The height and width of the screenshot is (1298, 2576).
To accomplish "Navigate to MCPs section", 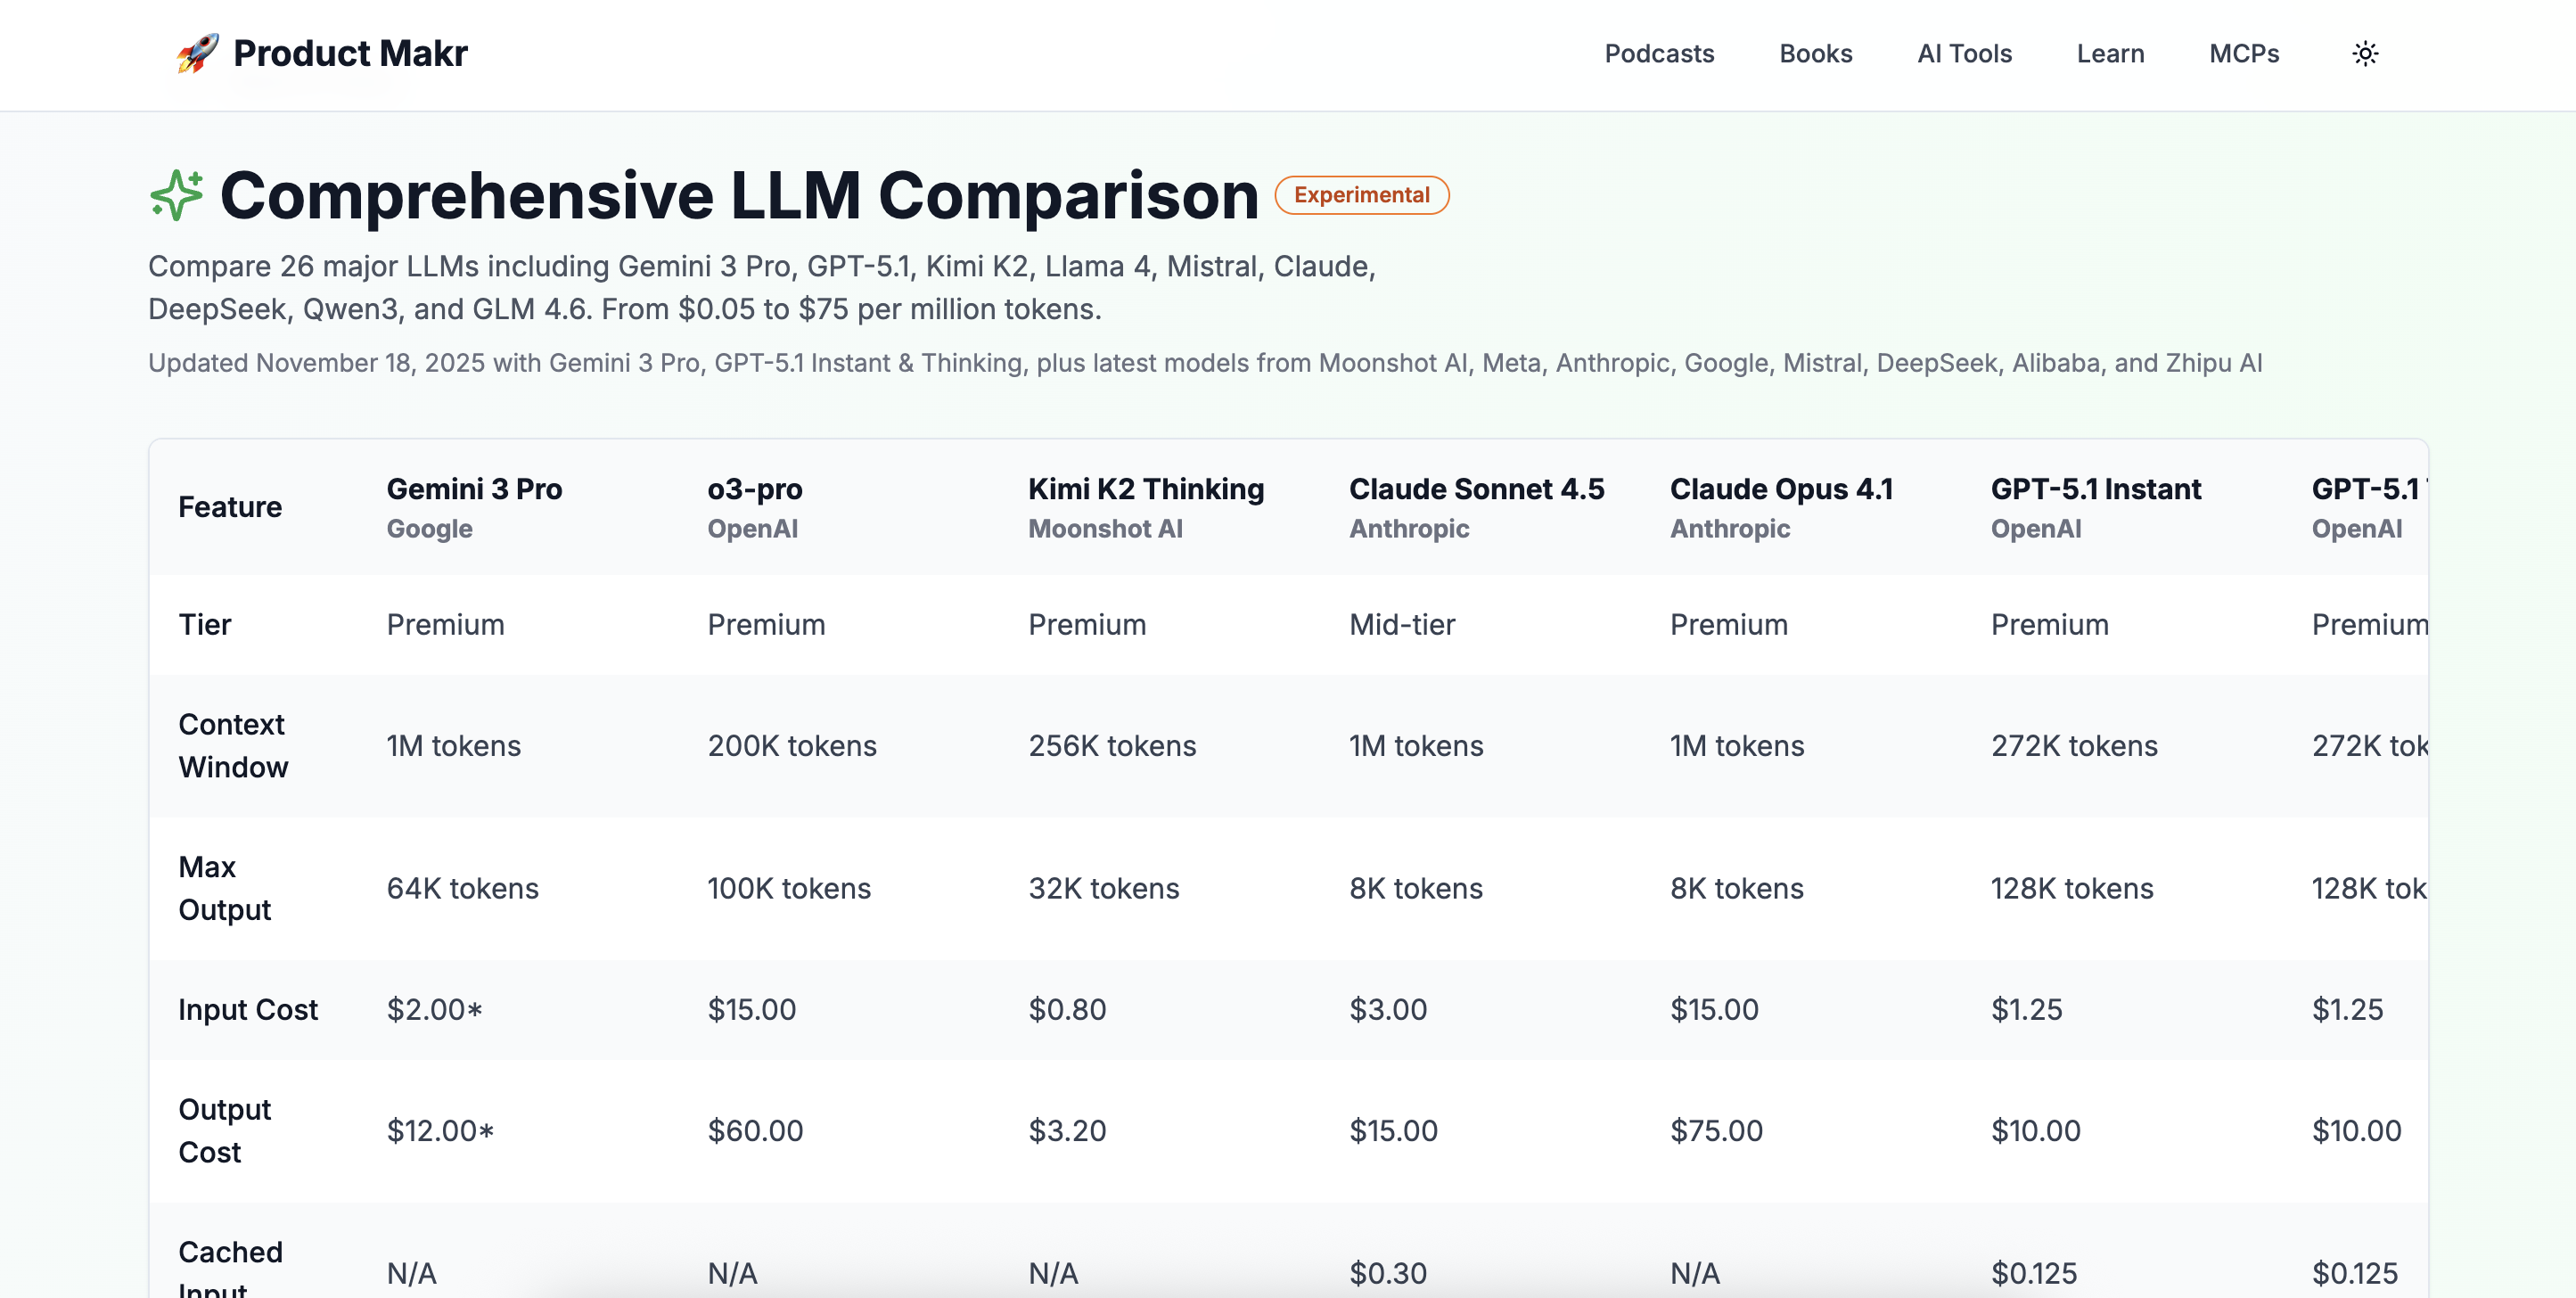I will pos(2243,53).
